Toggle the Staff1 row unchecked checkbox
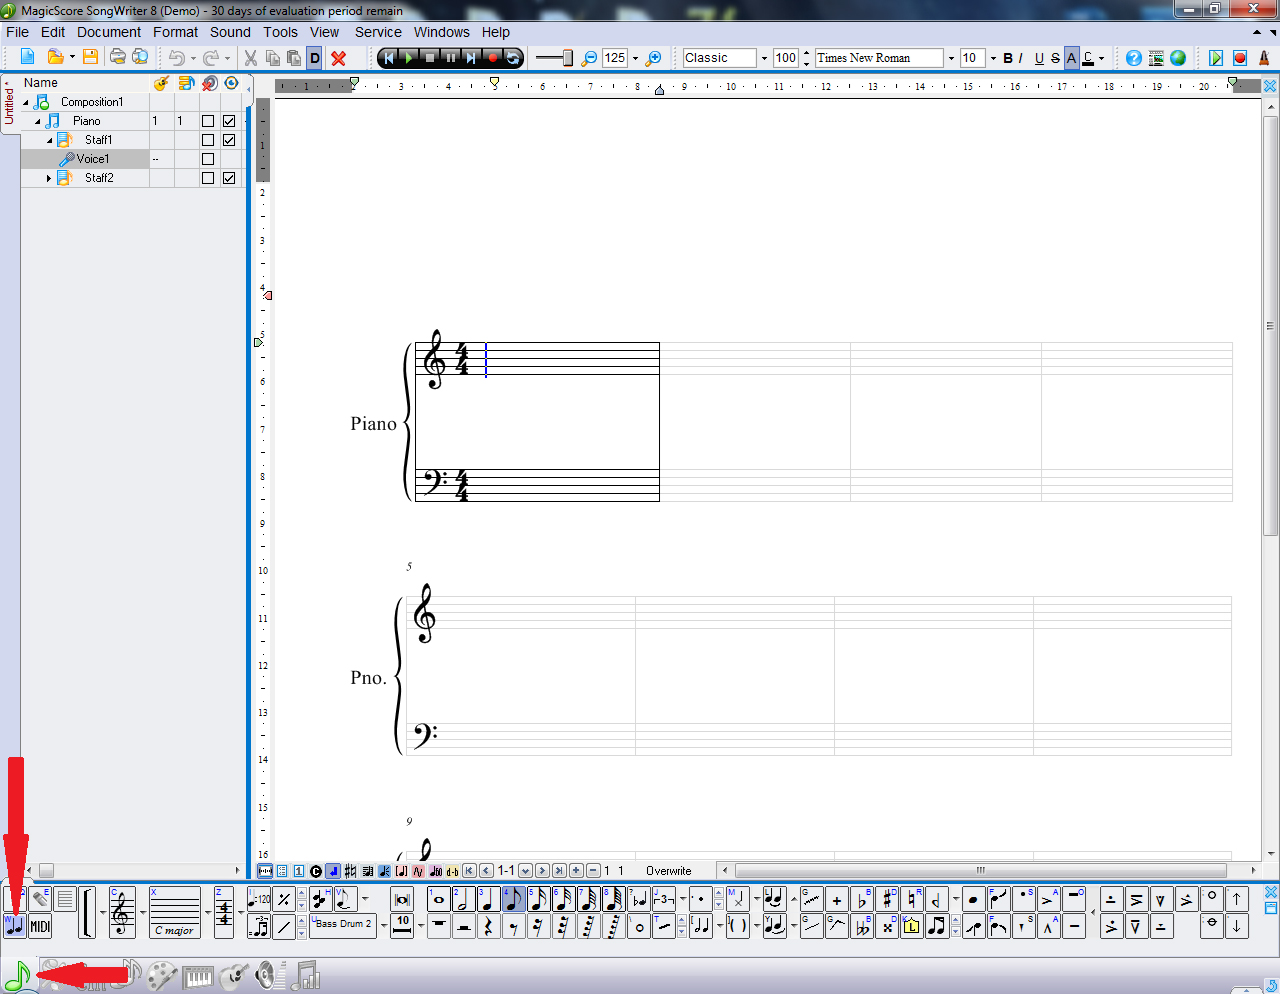 [208, 140]
